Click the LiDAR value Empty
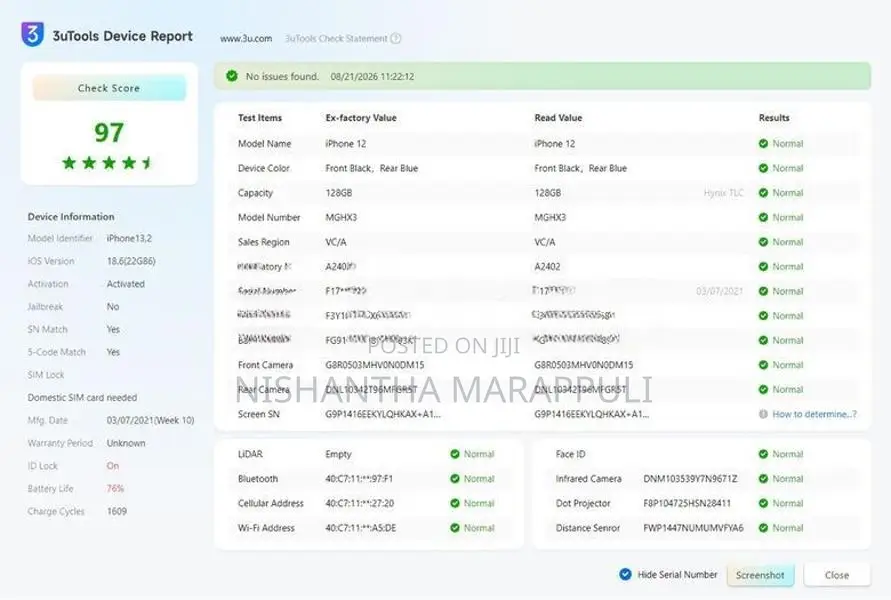Image resolution: width=891 pixels, height=600 pixels. coord(338,454)
